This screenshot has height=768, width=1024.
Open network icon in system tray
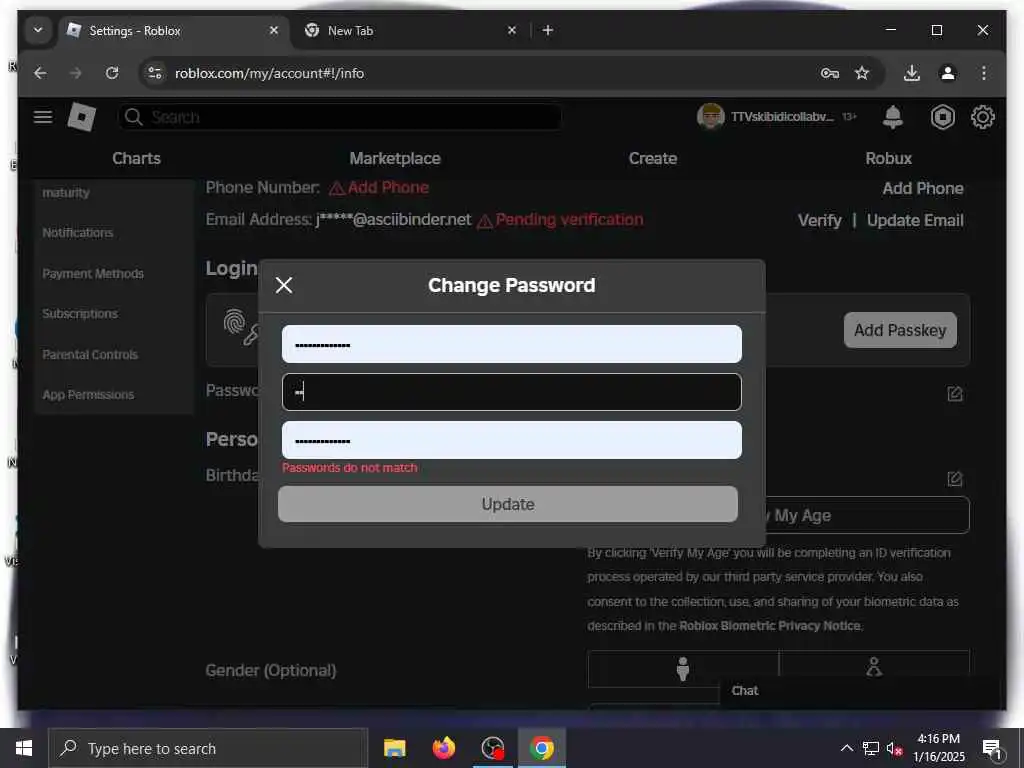[871, 748]
